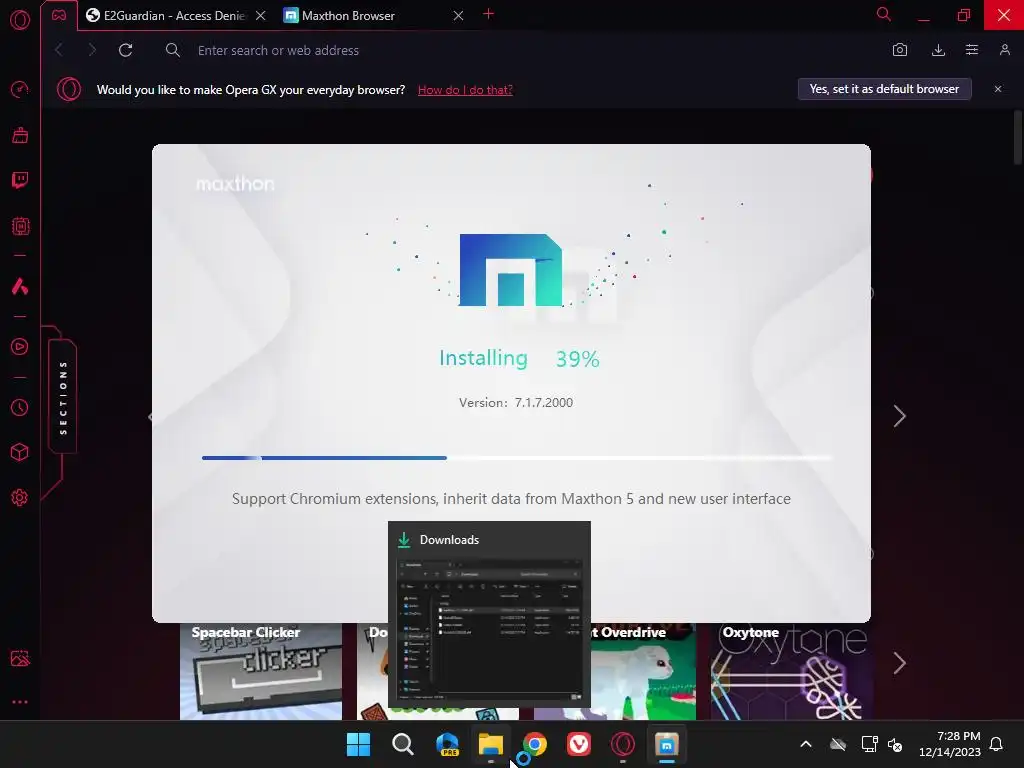The height and width of the screenshot is (768, 1024).
Task: Click the next arrow beside Oxytone game
Action: [899, 664]
